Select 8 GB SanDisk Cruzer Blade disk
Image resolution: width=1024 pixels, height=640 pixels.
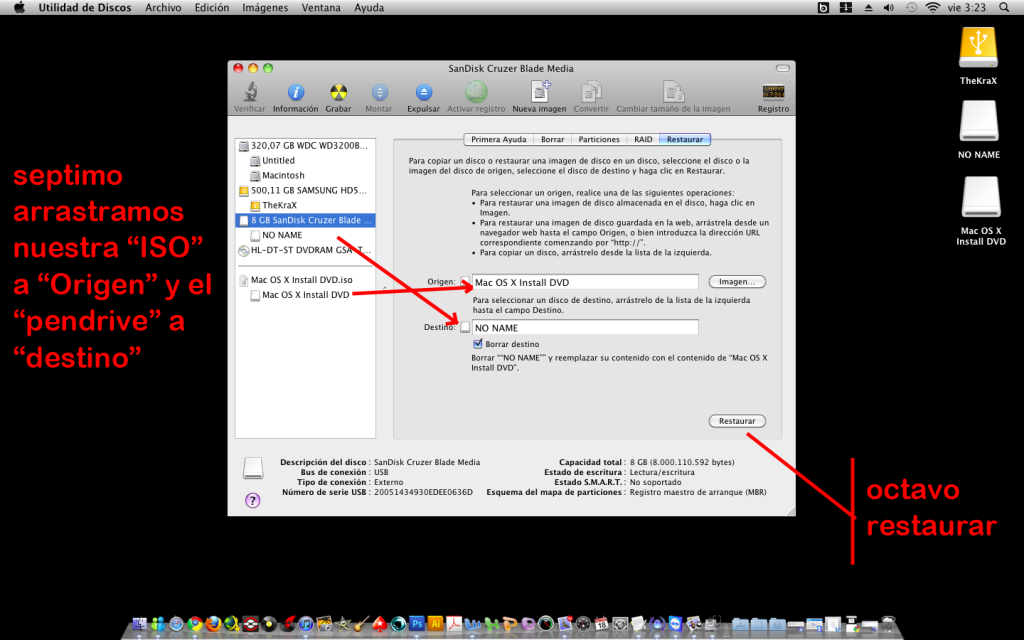(x=305, y=220)
